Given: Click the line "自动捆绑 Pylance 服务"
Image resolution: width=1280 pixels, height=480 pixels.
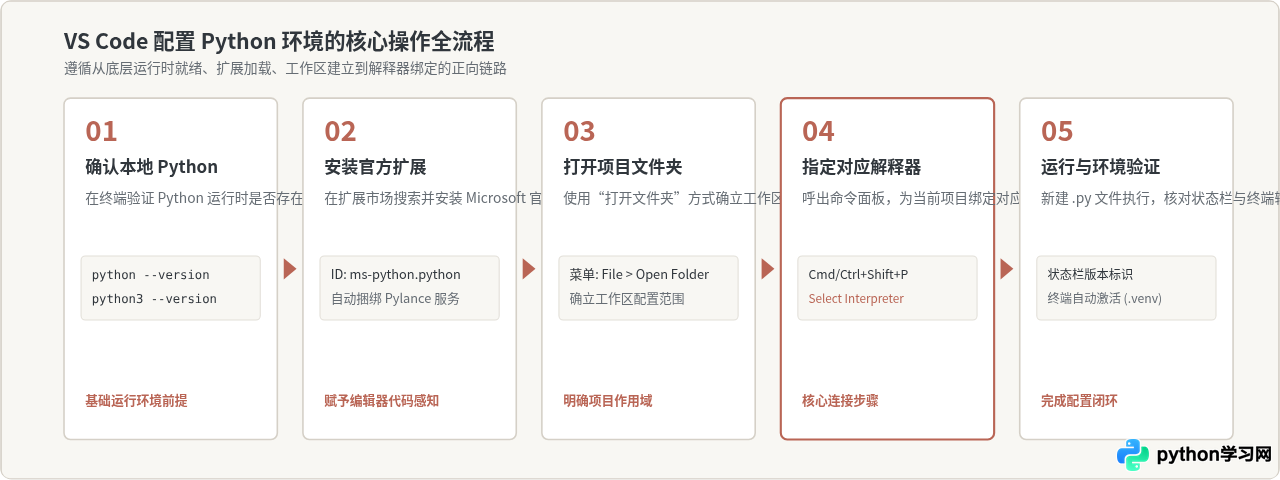Looking at the screenshot, I should click(396, 299).
